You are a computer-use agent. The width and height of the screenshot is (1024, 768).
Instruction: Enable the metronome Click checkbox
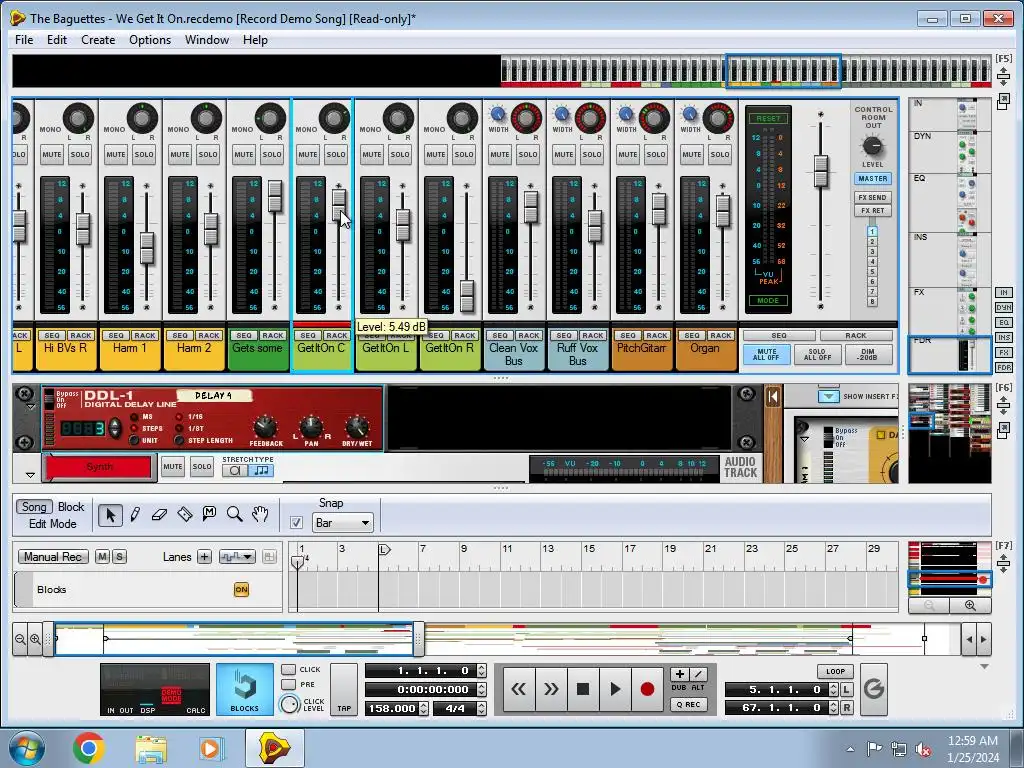(289, 669)
